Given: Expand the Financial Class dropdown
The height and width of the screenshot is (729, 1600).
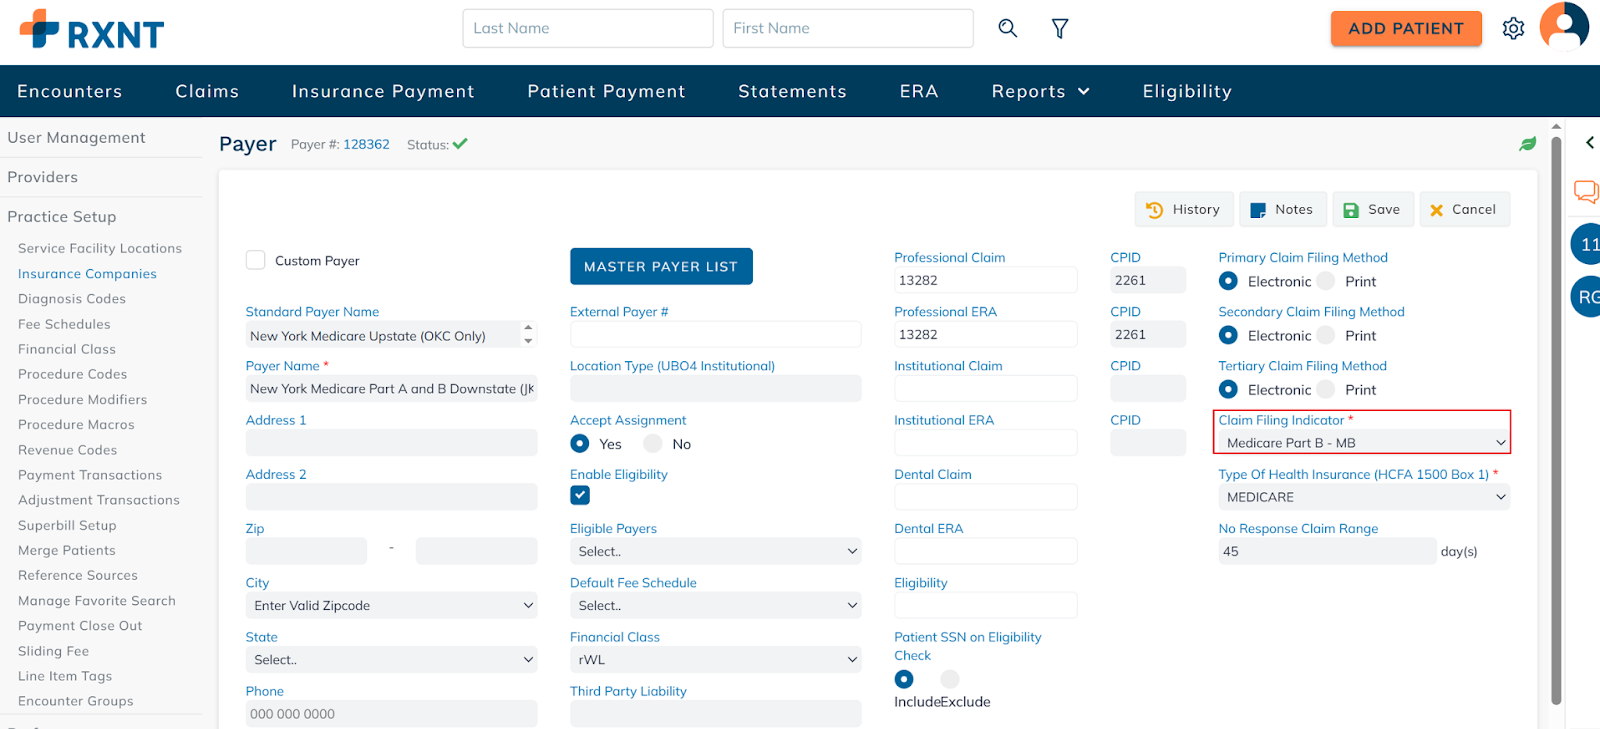Looking at the screenshot, I should 714,660.
